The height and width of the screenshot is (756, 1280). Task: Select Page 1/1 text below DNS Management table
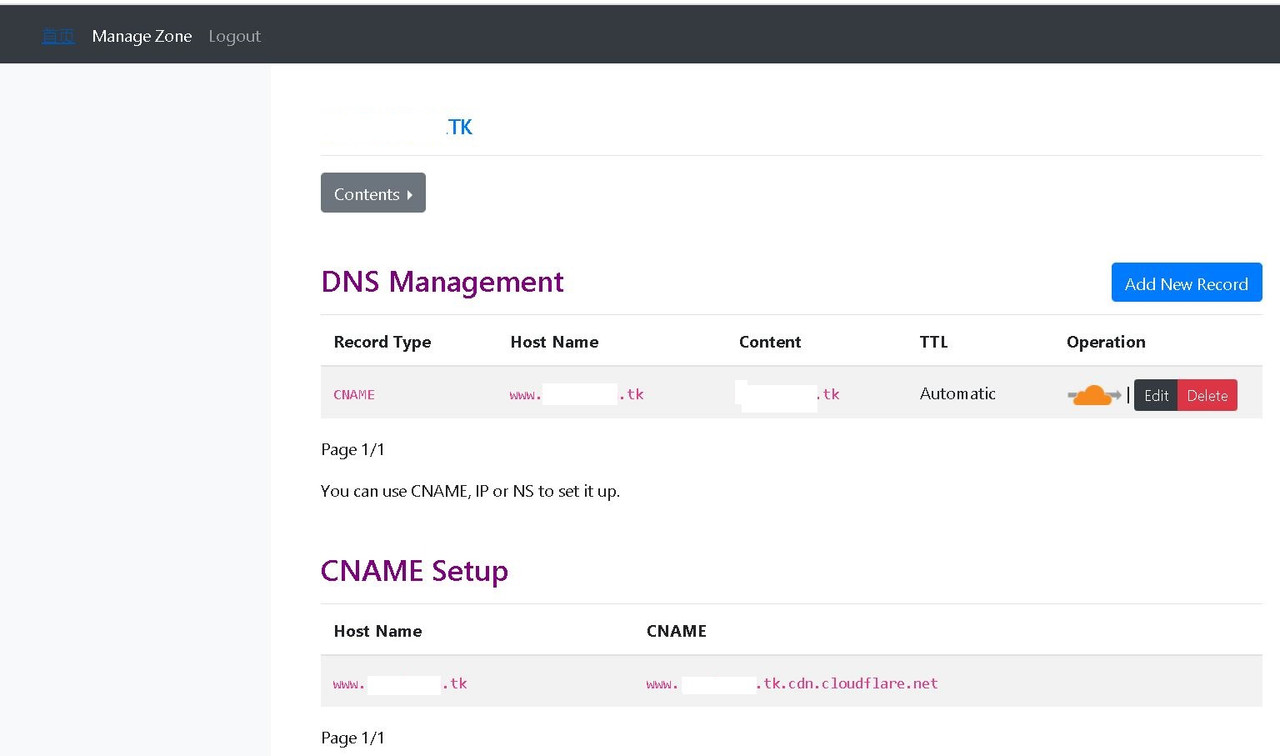[x=353, y=450]
